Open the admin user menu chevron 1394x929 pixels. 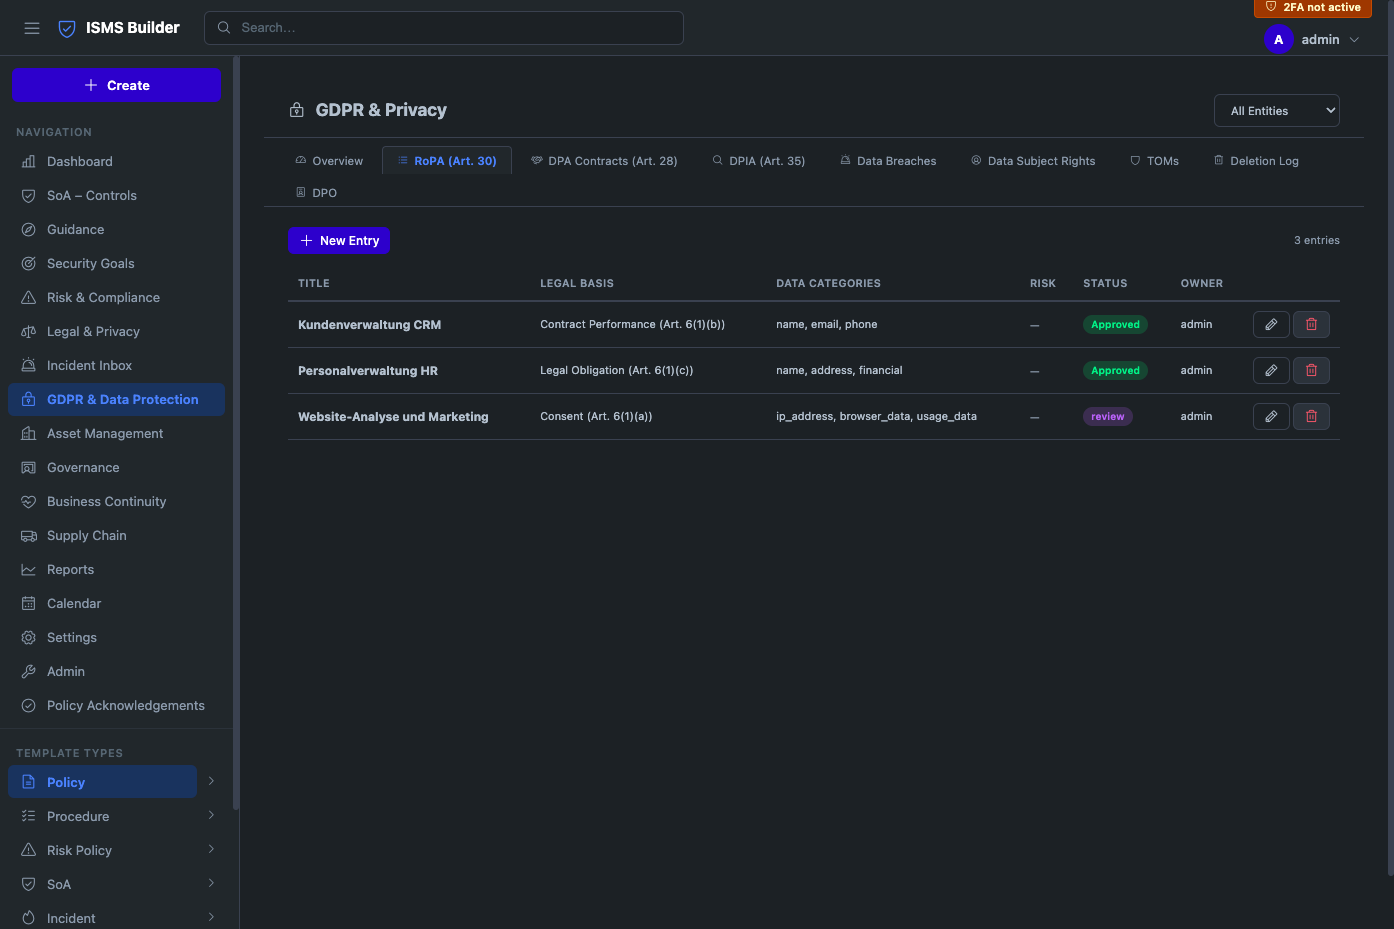pyautogui.click(x=1355, y=40)
